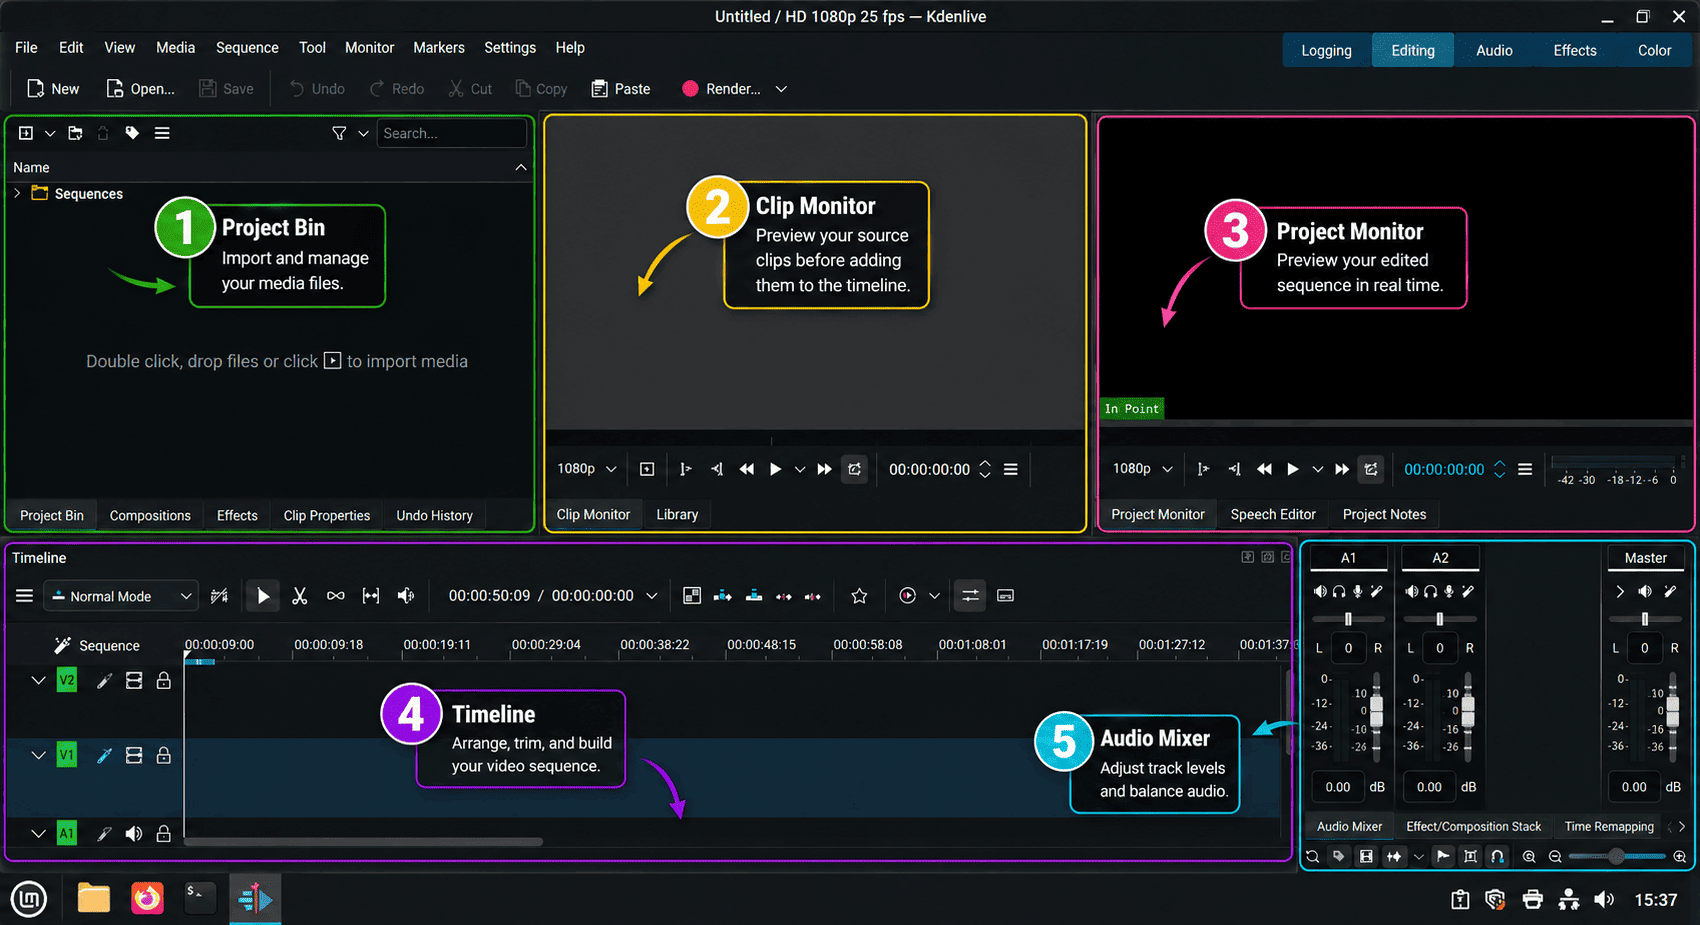Switch to the Color workspace

coord(1654,50)
